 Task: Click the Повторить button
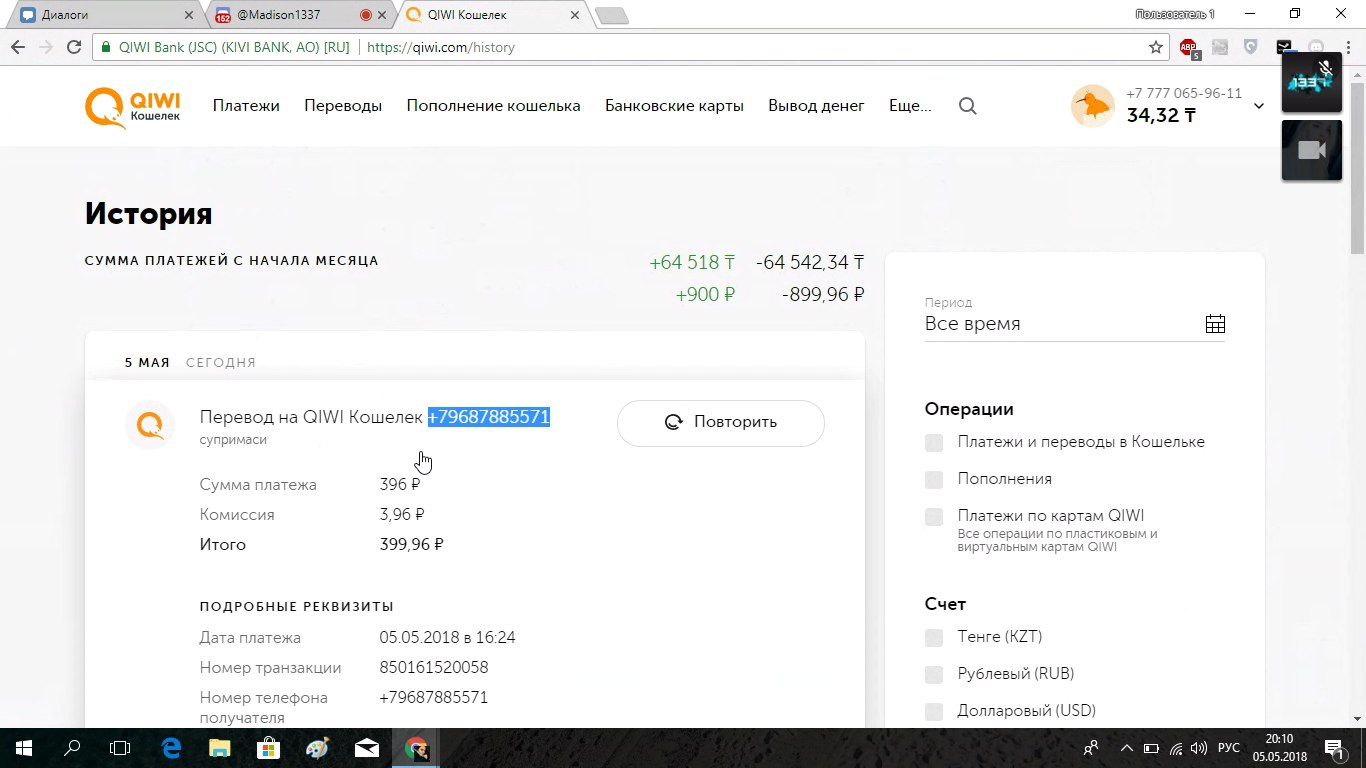(x=721, y=422)
